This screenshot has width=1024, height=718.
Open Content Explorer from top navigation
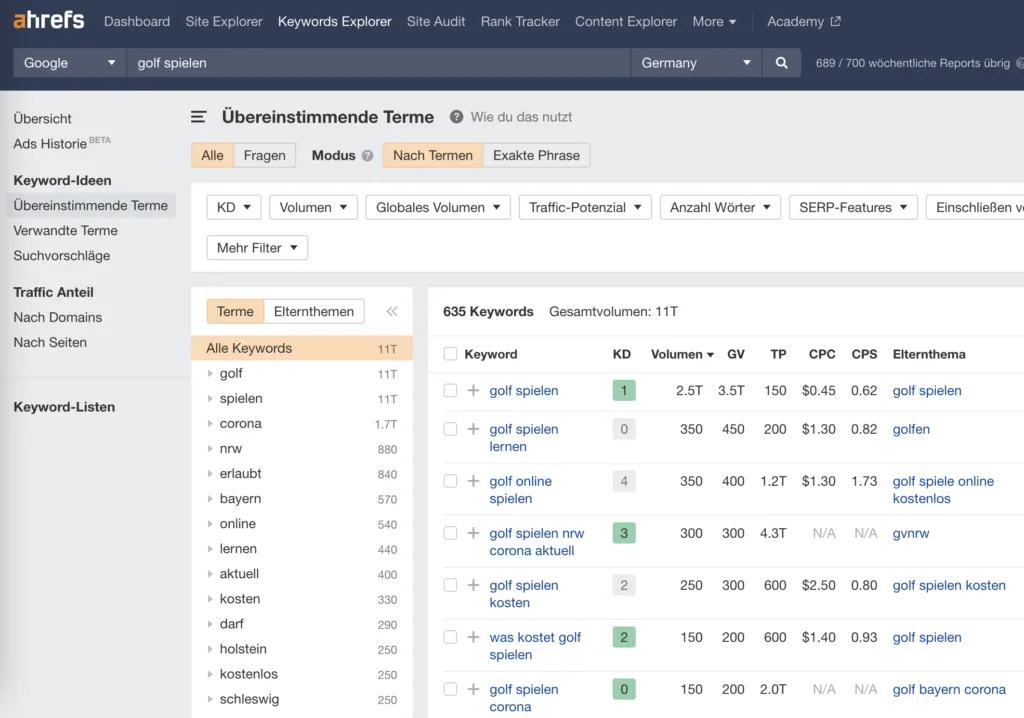[626, 22]
